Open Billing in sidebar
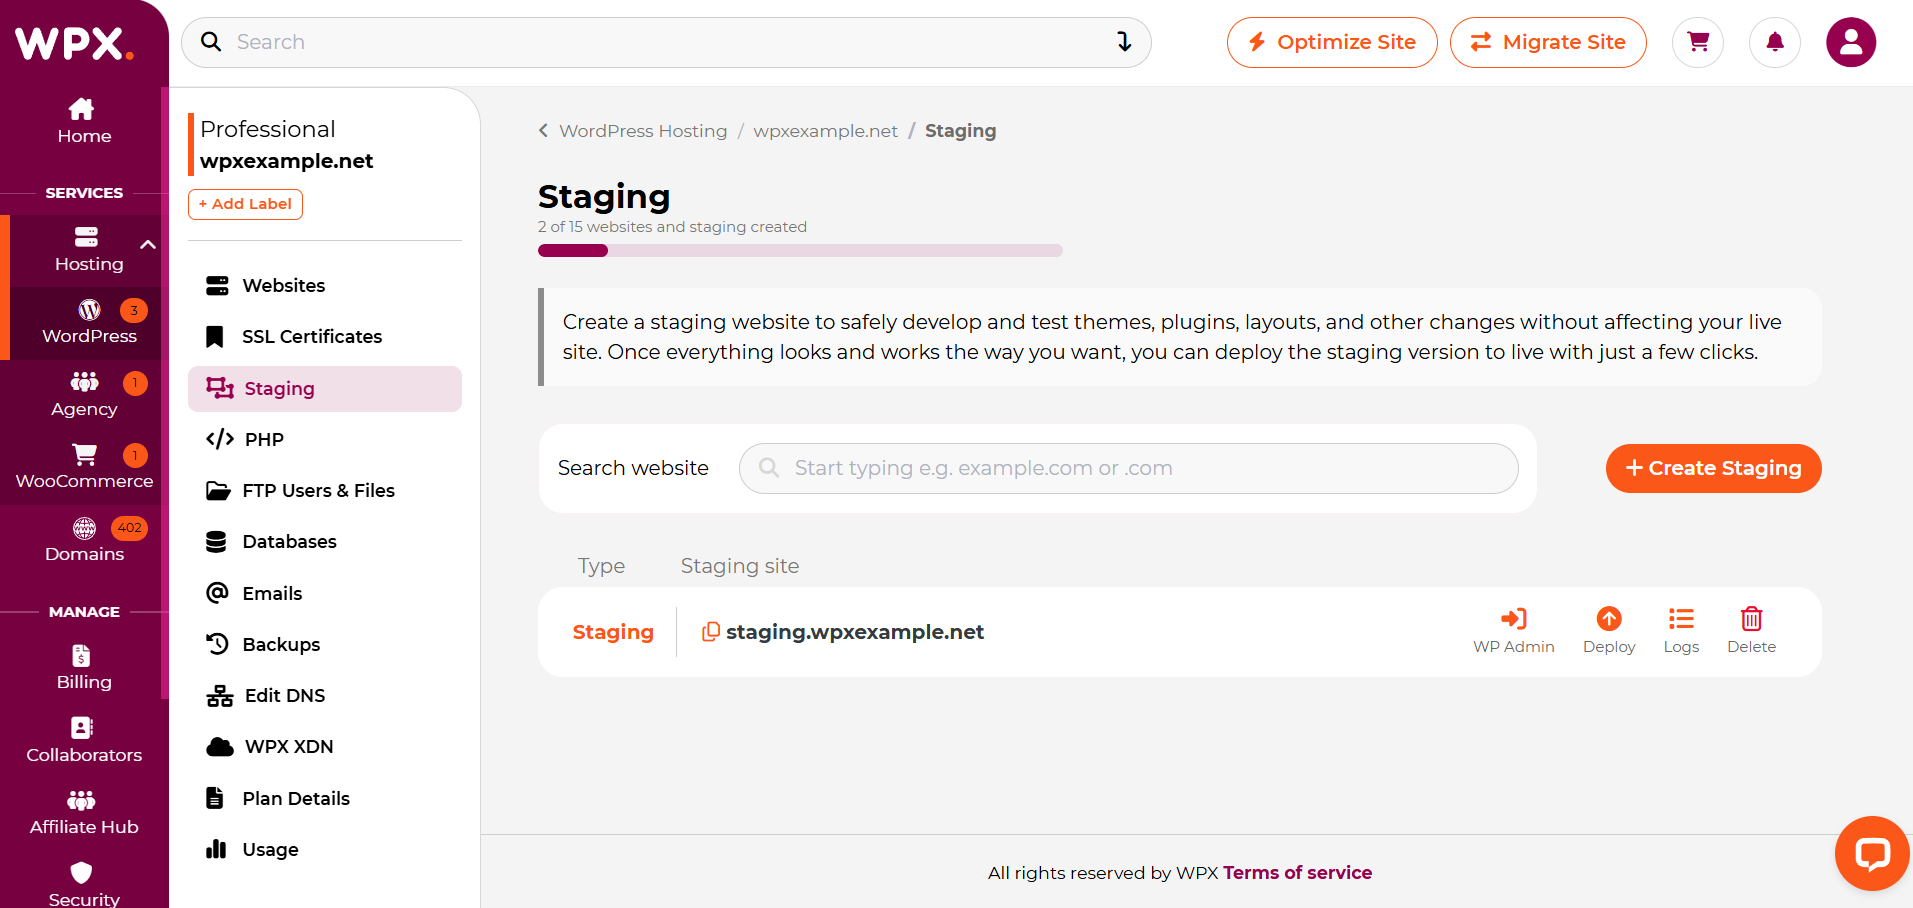Image resolution: width=1913 pixels, height=908 pixels. click(84, 668)
